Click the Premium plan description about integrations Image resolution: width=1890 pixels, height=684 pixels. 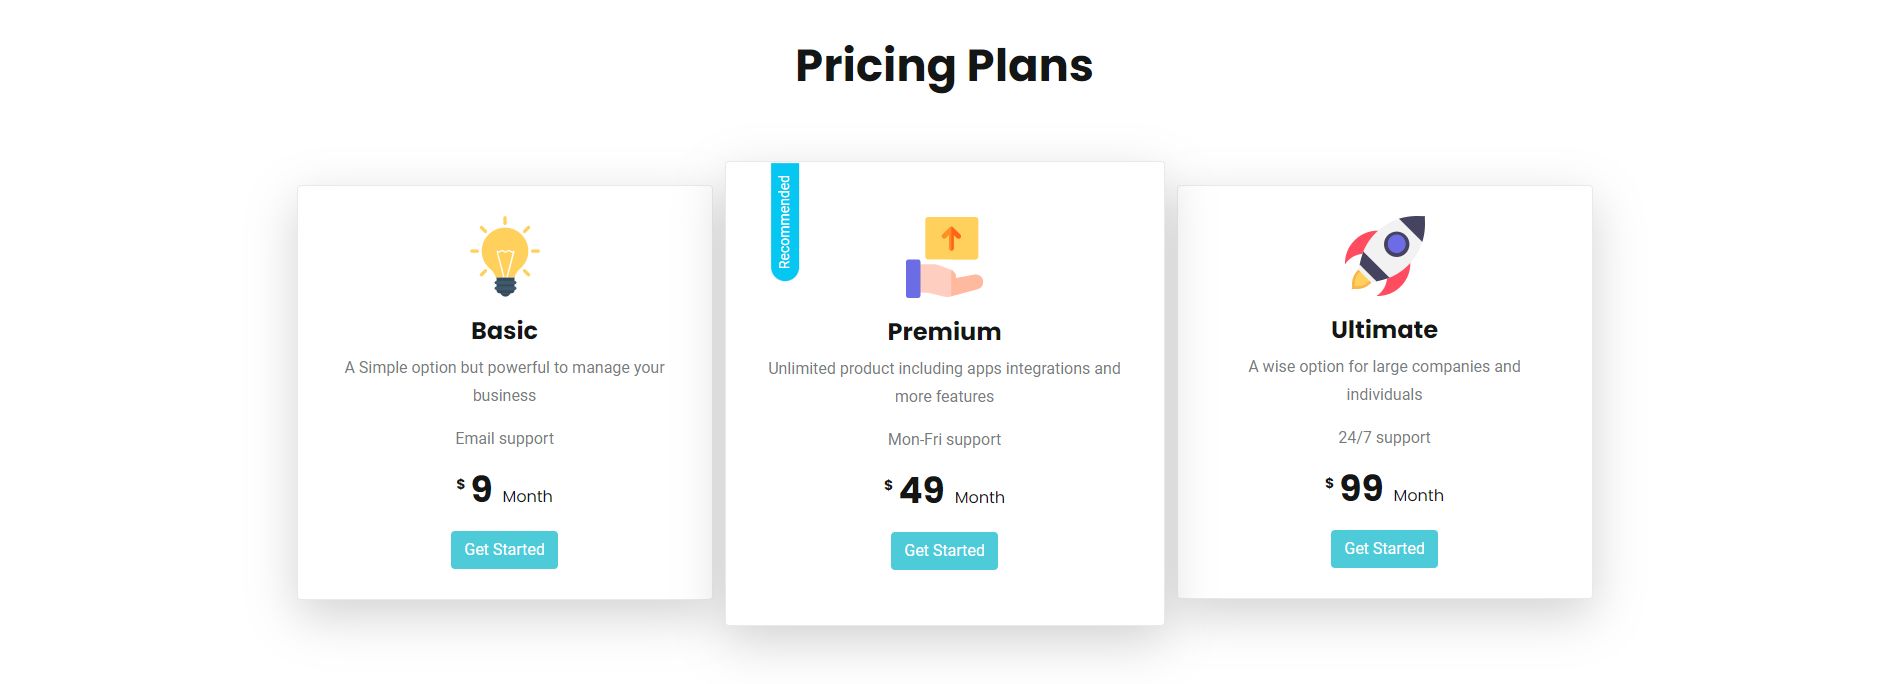(x=944, y=382)
